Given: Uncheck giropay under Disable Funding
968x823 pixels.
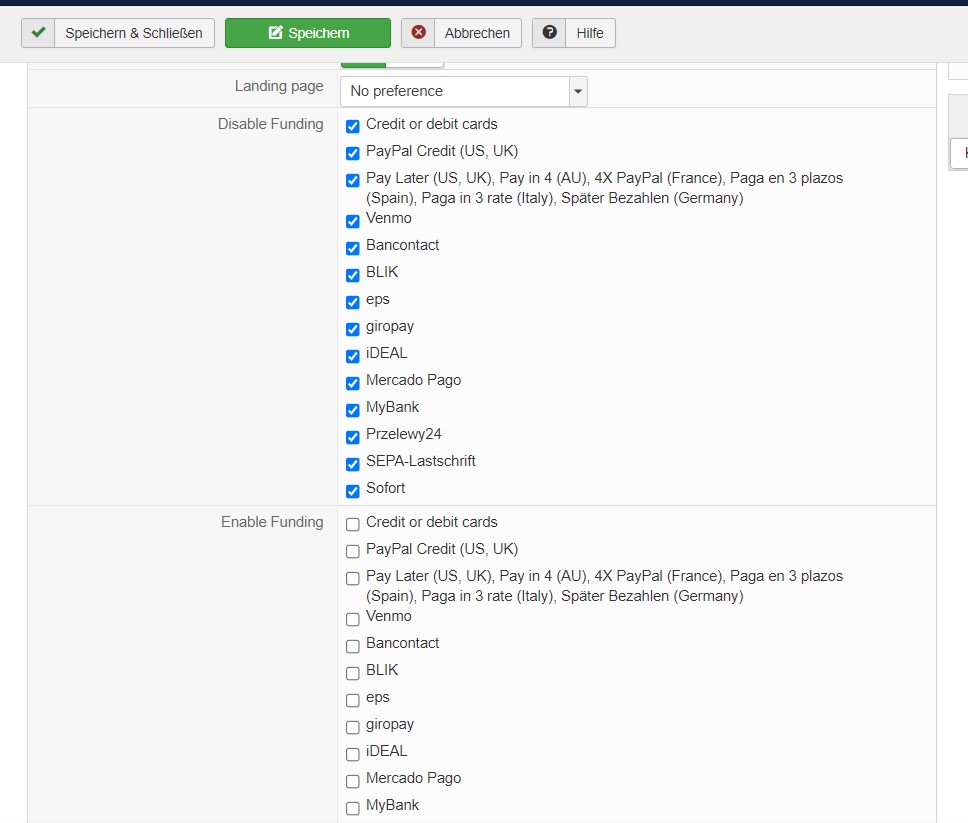Looking at the screenshot, I should 353,329.
